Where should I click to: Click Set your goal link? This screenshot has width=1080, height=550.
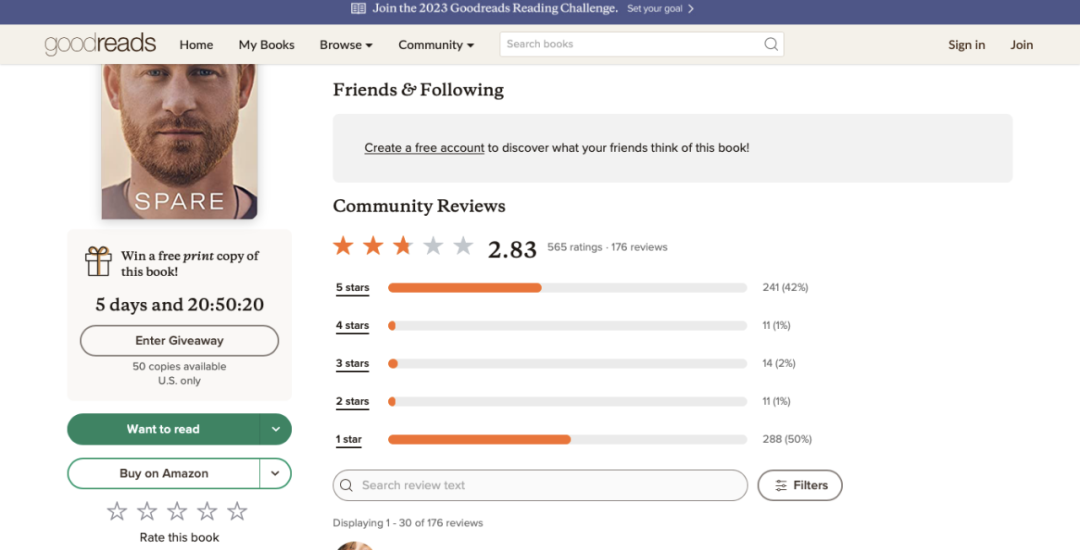click(x=653, y=9)
